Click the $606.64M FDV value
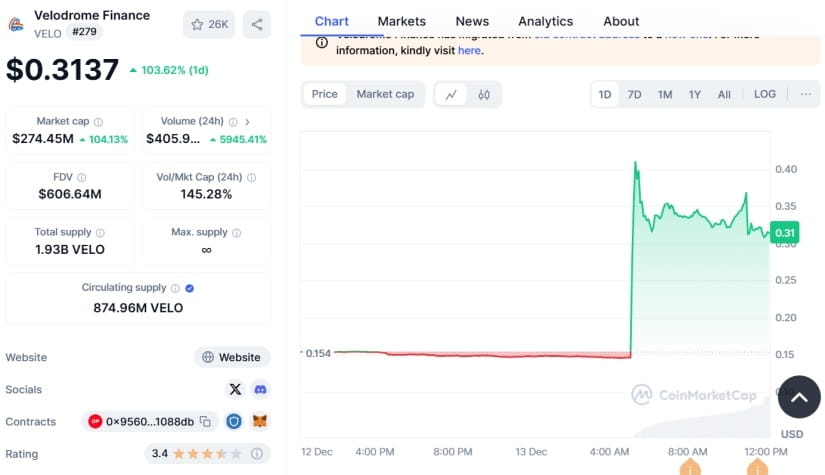Viewport: 825px width, 475px height. (x=70, y=194)
